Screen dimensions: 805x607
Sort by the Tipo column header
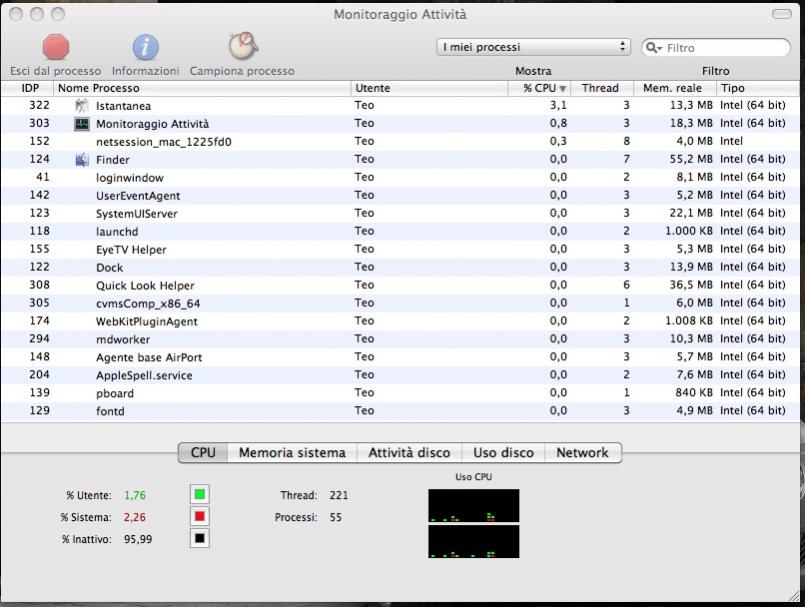pos(758,88)
